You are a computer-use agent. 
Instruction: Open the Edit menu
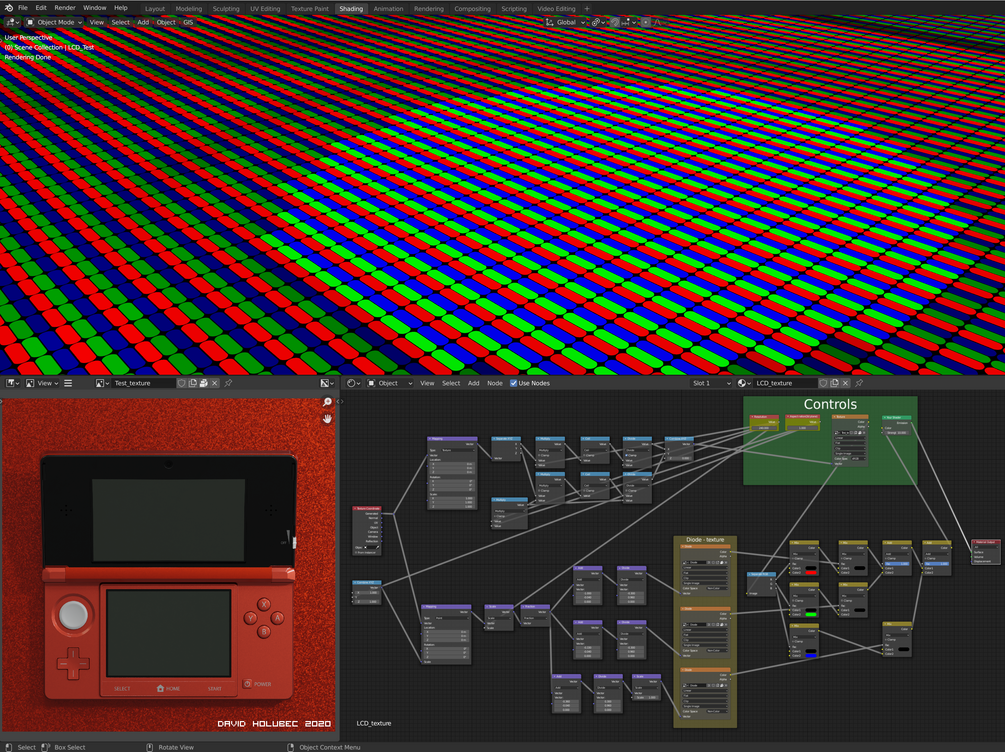41,8
